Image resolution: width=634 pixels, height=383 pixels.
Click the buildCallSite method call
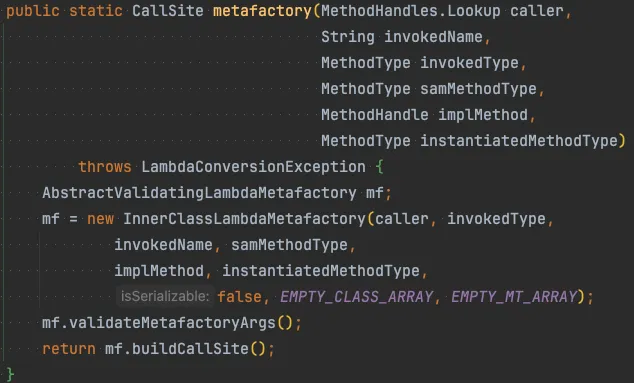point(190,349)
